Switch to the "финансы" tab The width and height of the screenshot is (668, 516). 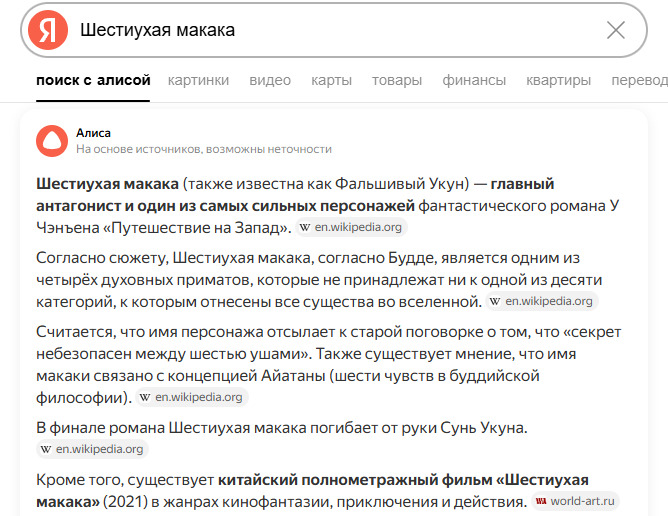pos(474,80)
